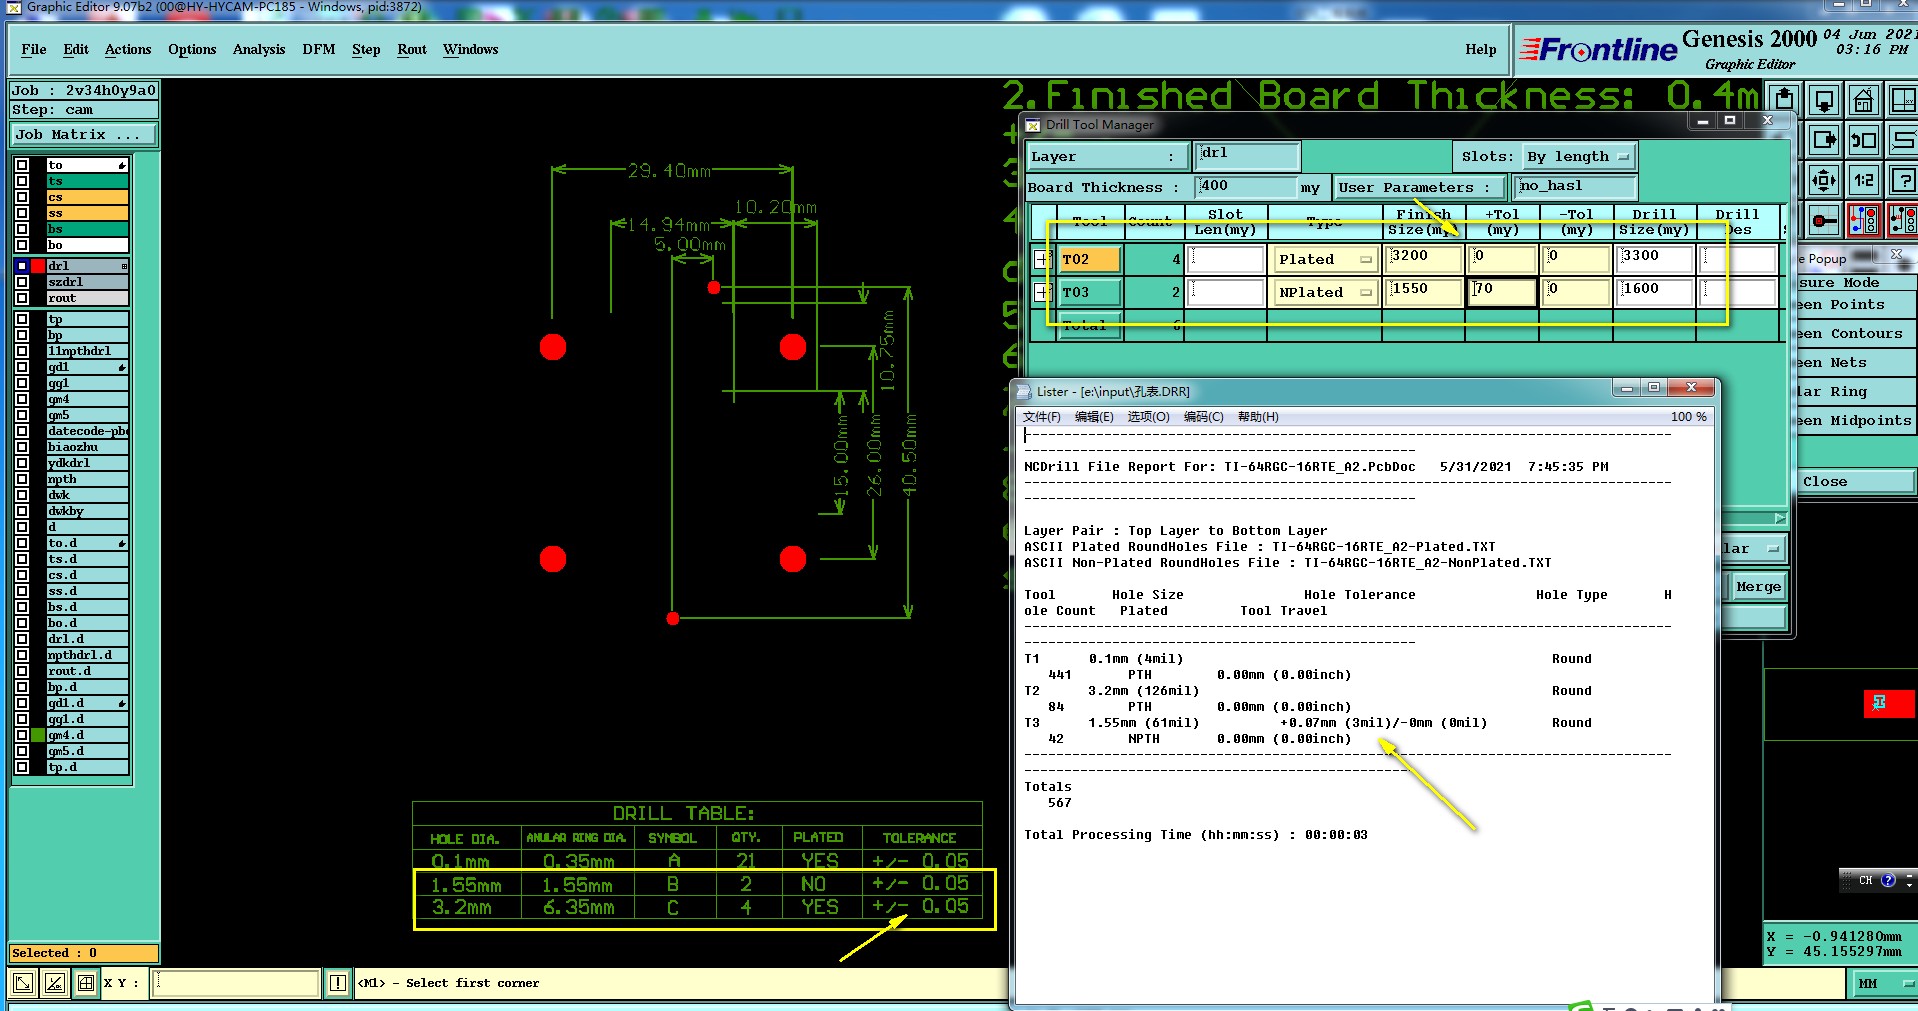
Task: Open the Rout menu
Action: [412, 49]
